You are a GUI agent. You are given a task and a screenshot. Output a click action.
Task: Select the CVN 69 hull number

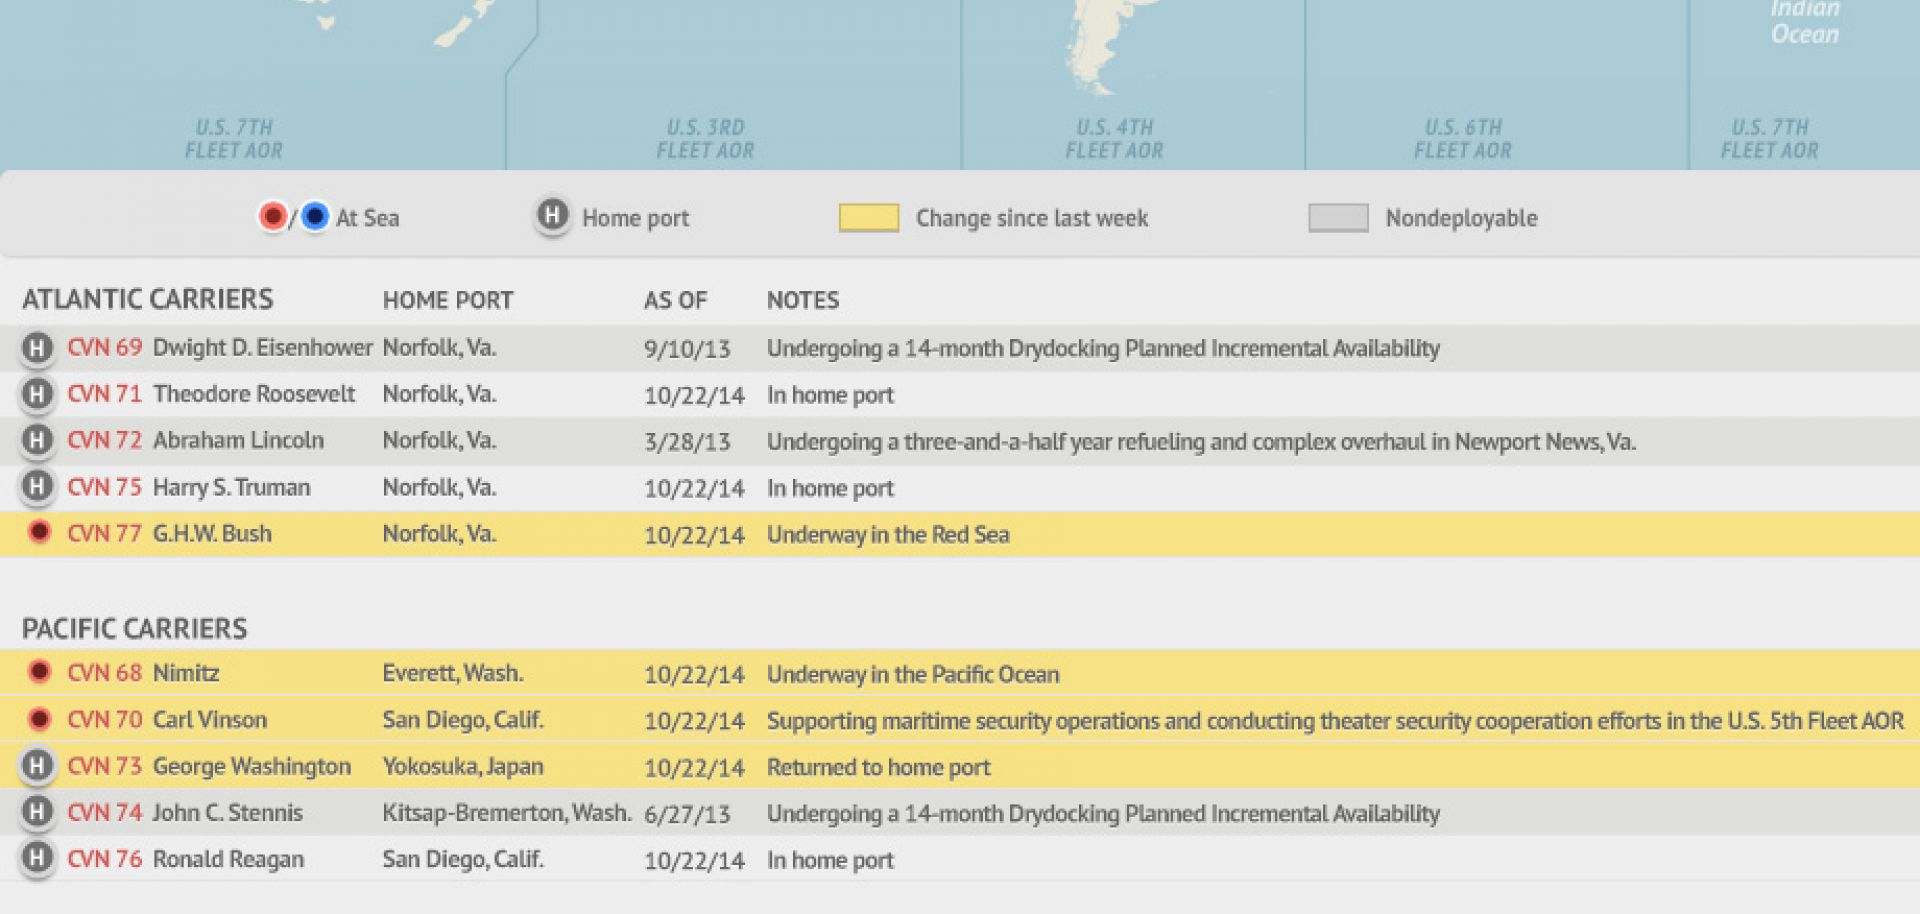point(104,348)
